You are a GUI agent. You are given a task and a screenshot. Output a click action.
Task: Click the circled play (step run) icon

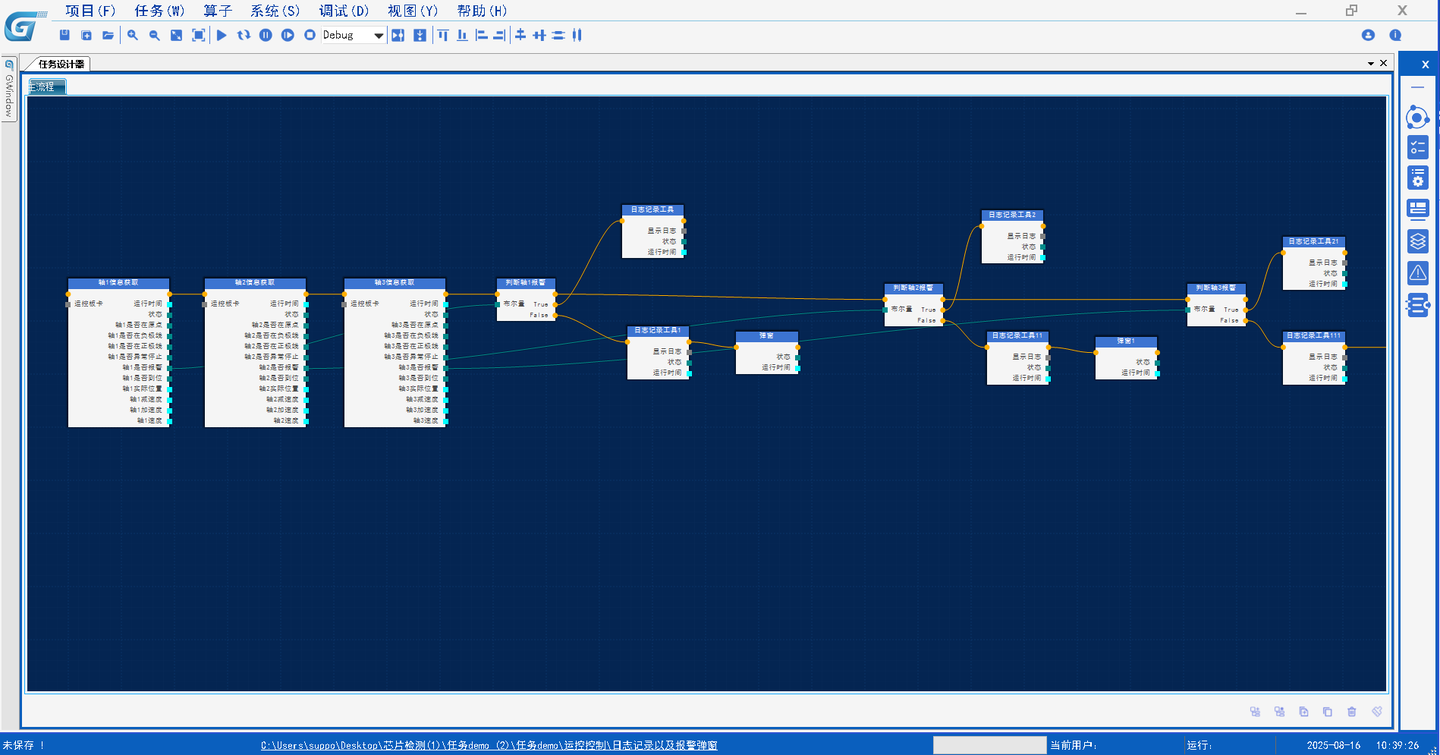288,35
